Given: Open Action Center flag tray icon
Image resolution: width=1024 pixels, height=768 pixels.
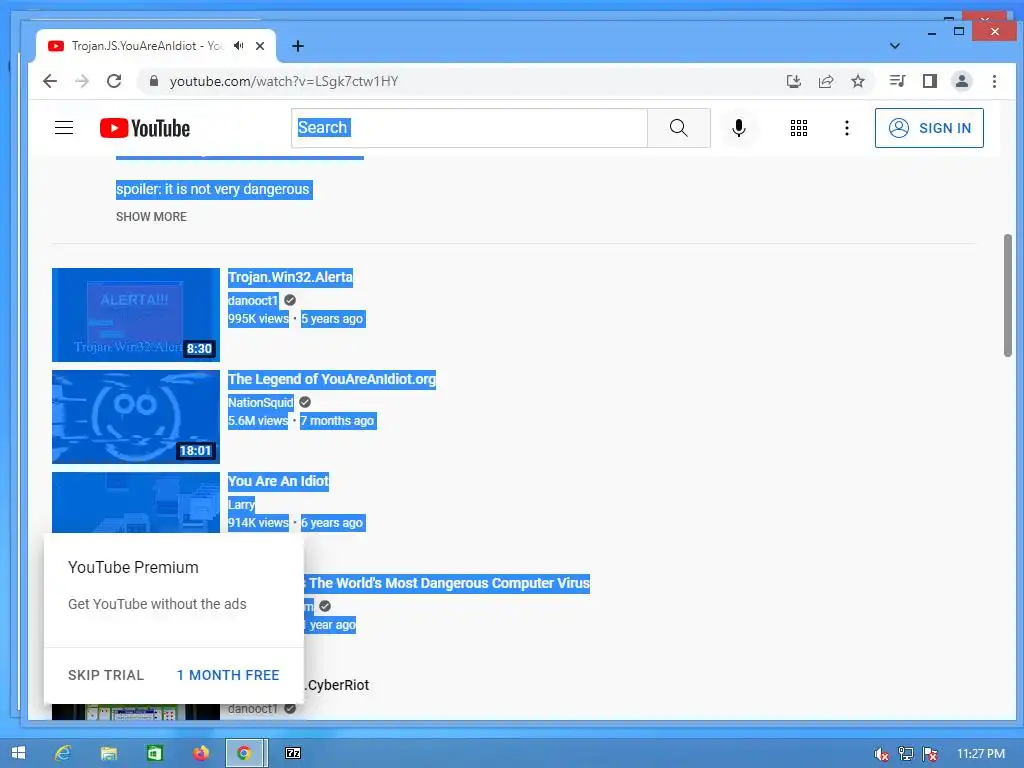Looking at the screenshot, I should 930,754.
